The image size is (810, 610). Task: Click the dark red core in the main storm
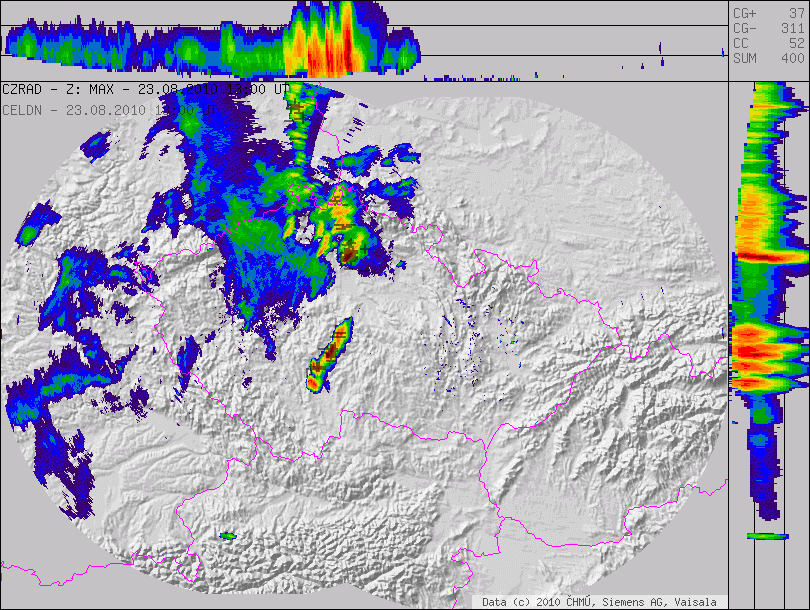(x=346, y=253)
